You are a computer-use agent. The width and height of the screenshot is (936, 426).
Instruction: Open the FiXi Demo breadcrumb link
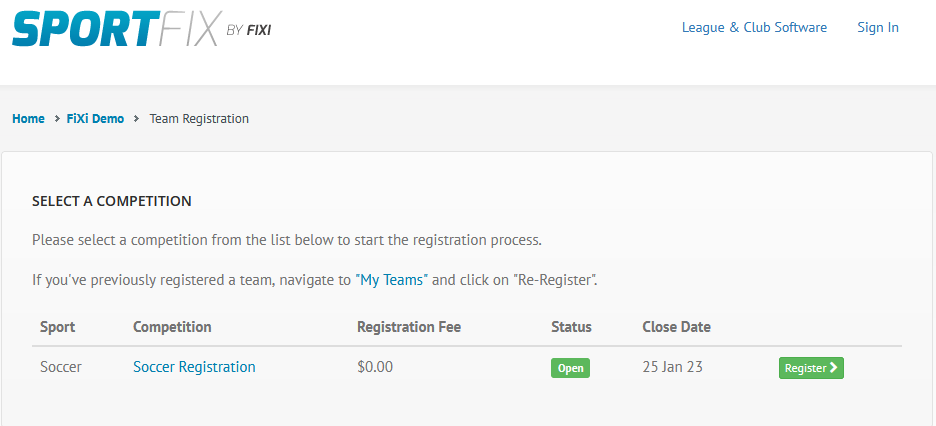click(96, 119)
